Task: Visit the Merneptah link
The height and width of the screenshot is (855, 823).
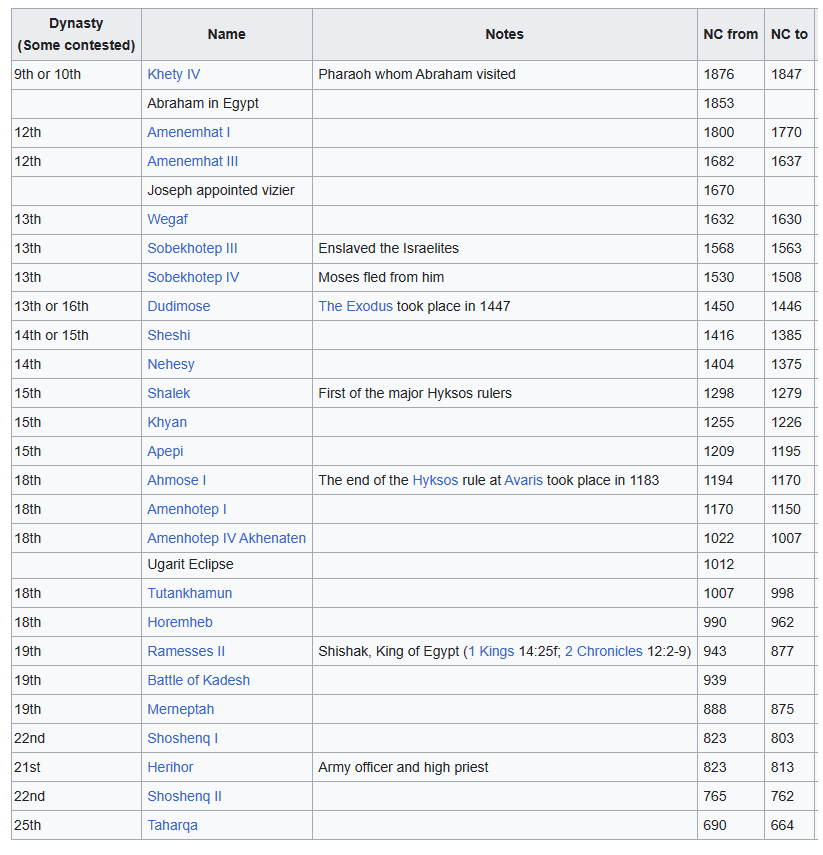Action: pos(181,709)
